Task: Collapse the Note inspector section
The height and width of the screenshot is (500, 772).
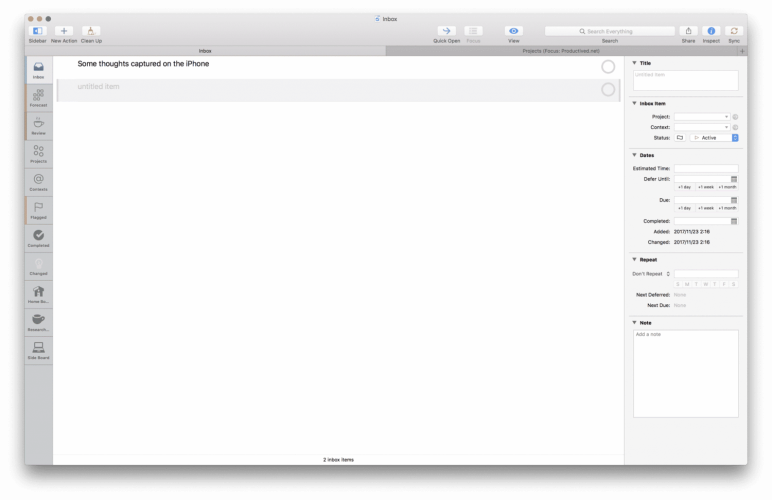Action: point(634,323)
